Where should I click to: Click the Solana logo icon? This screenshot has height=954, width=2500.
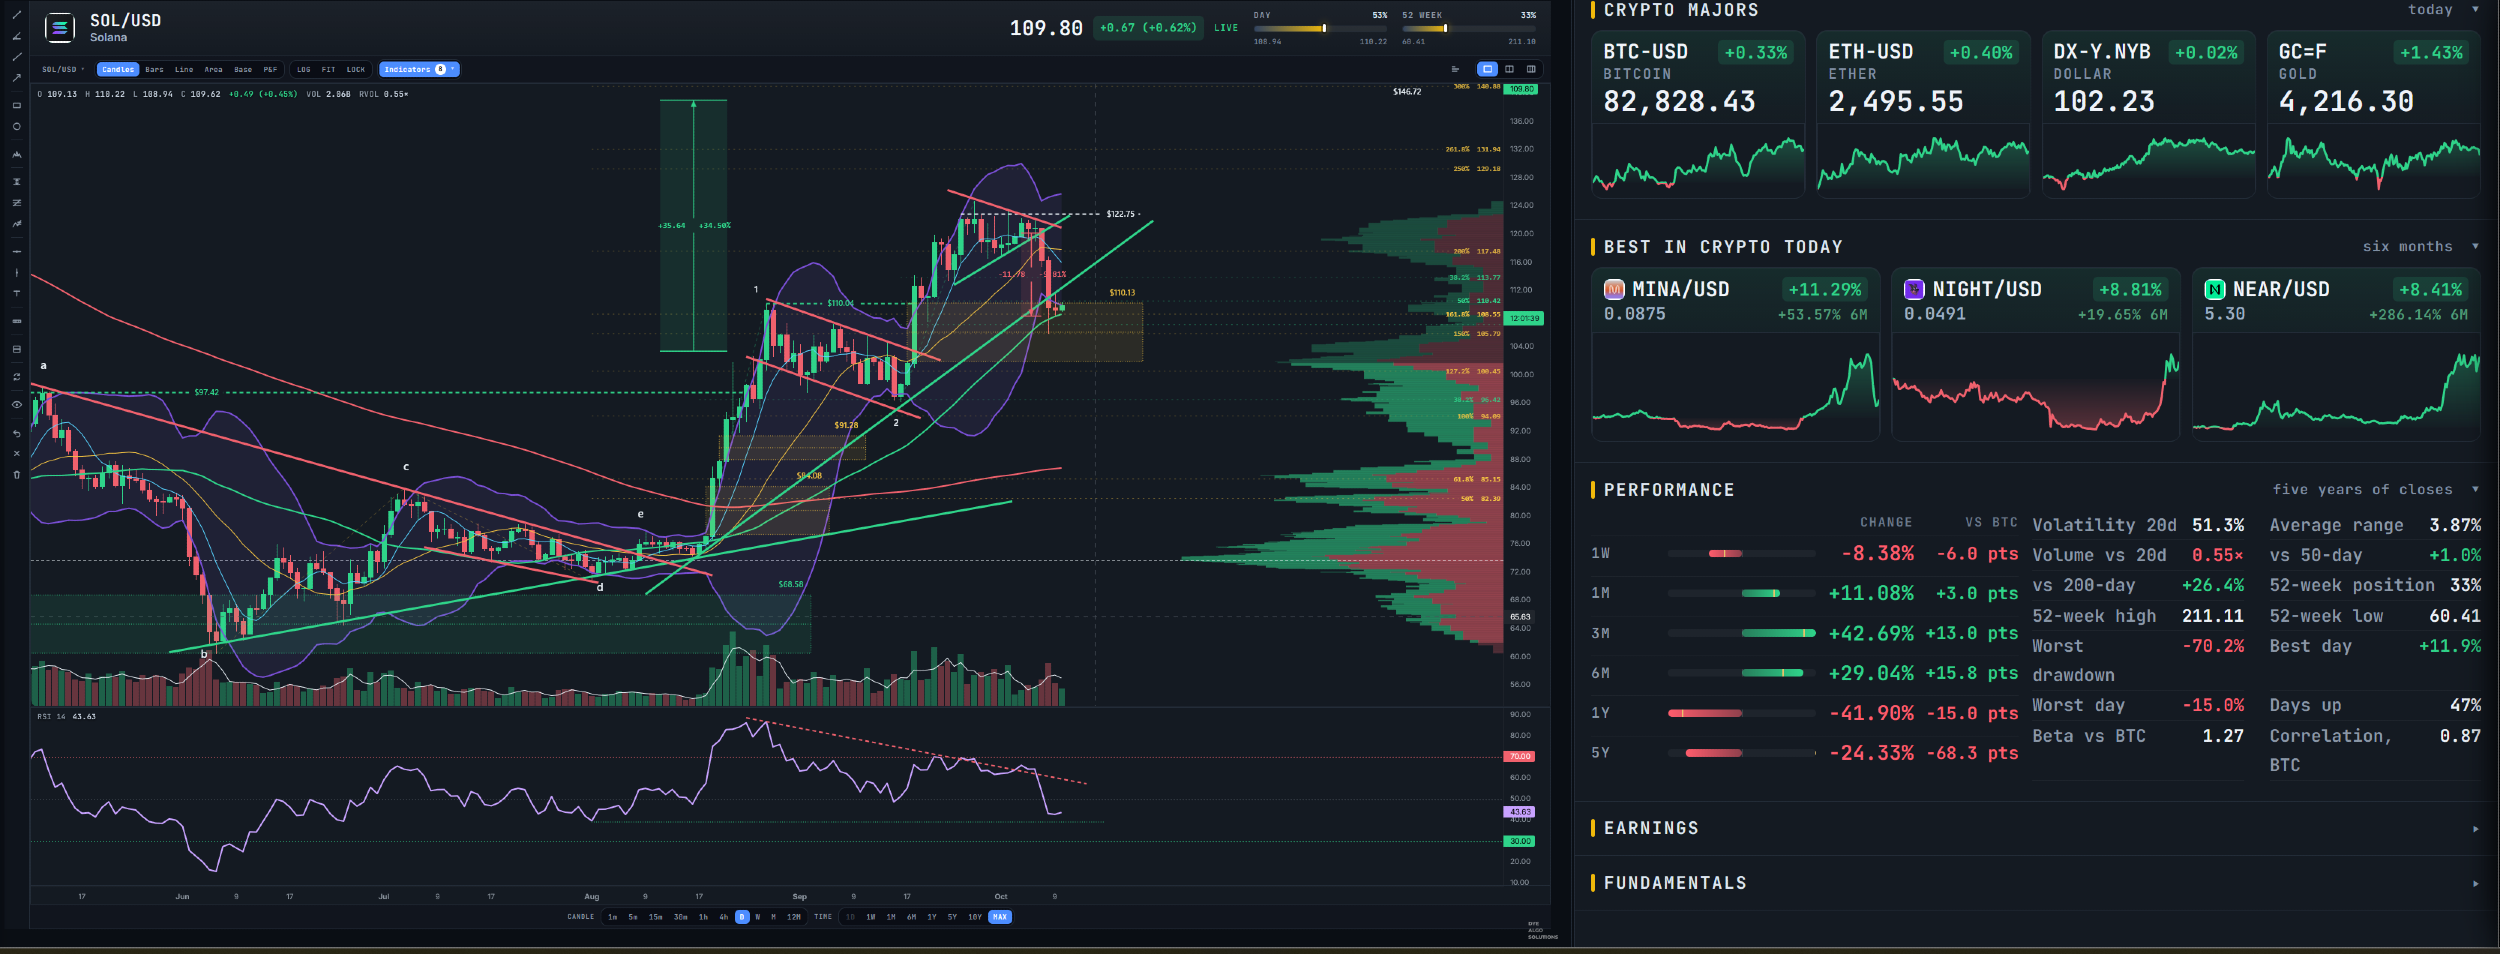click(x=60, y=28)
